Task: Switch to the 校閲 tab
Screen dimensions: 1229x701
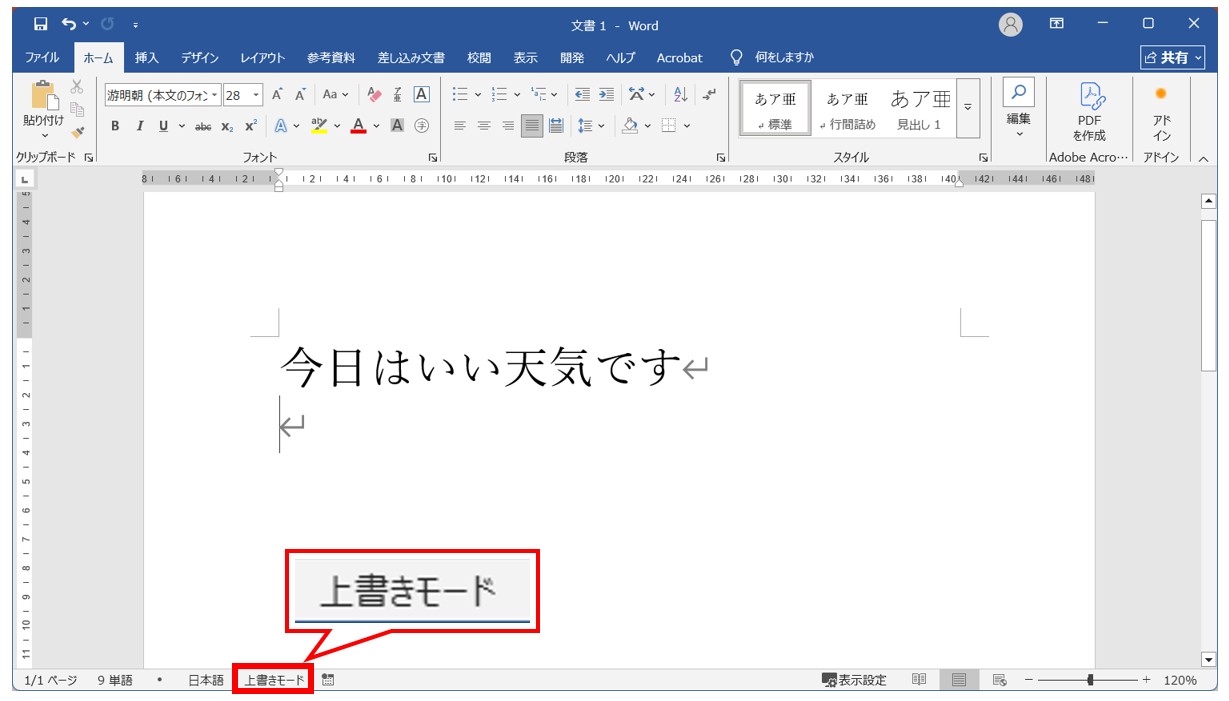Action: click(479, 58)
